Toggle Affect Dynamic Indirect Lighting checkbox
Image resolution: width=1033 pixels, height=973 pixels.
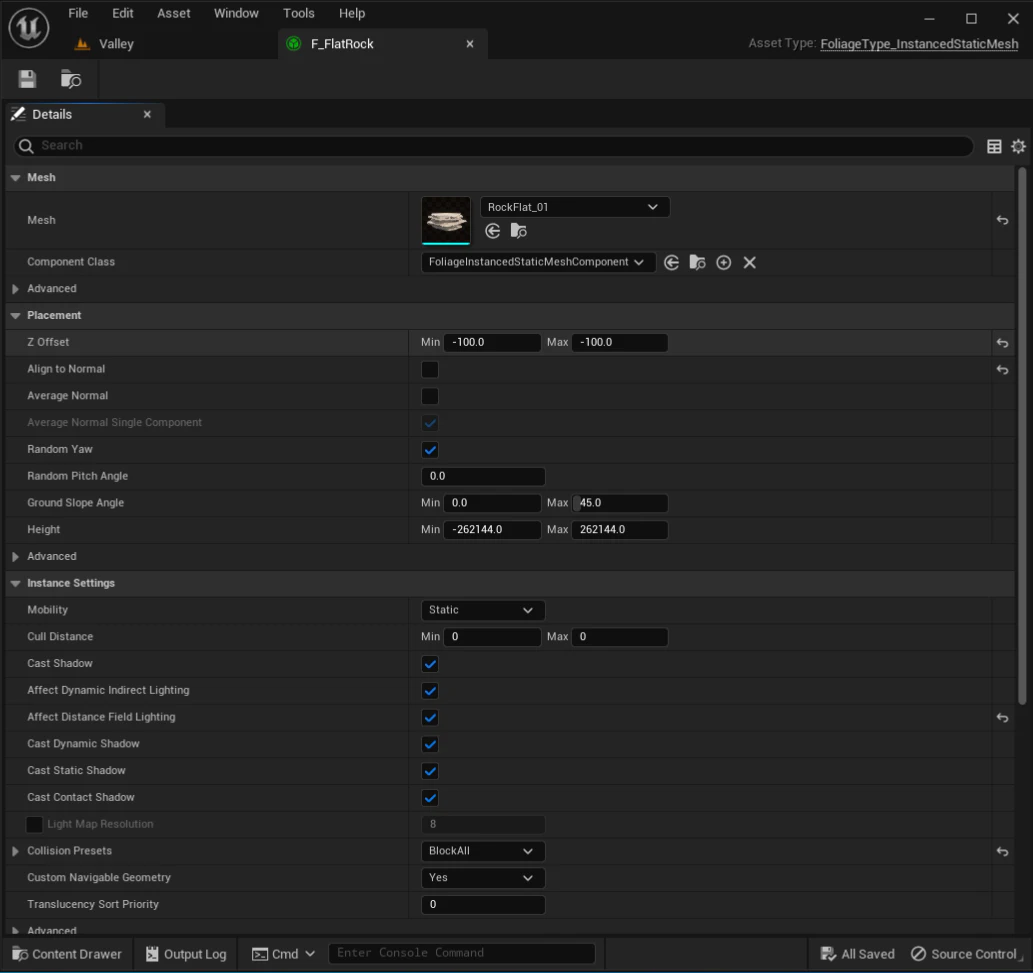pyautogui.click(x=430, y=691)
